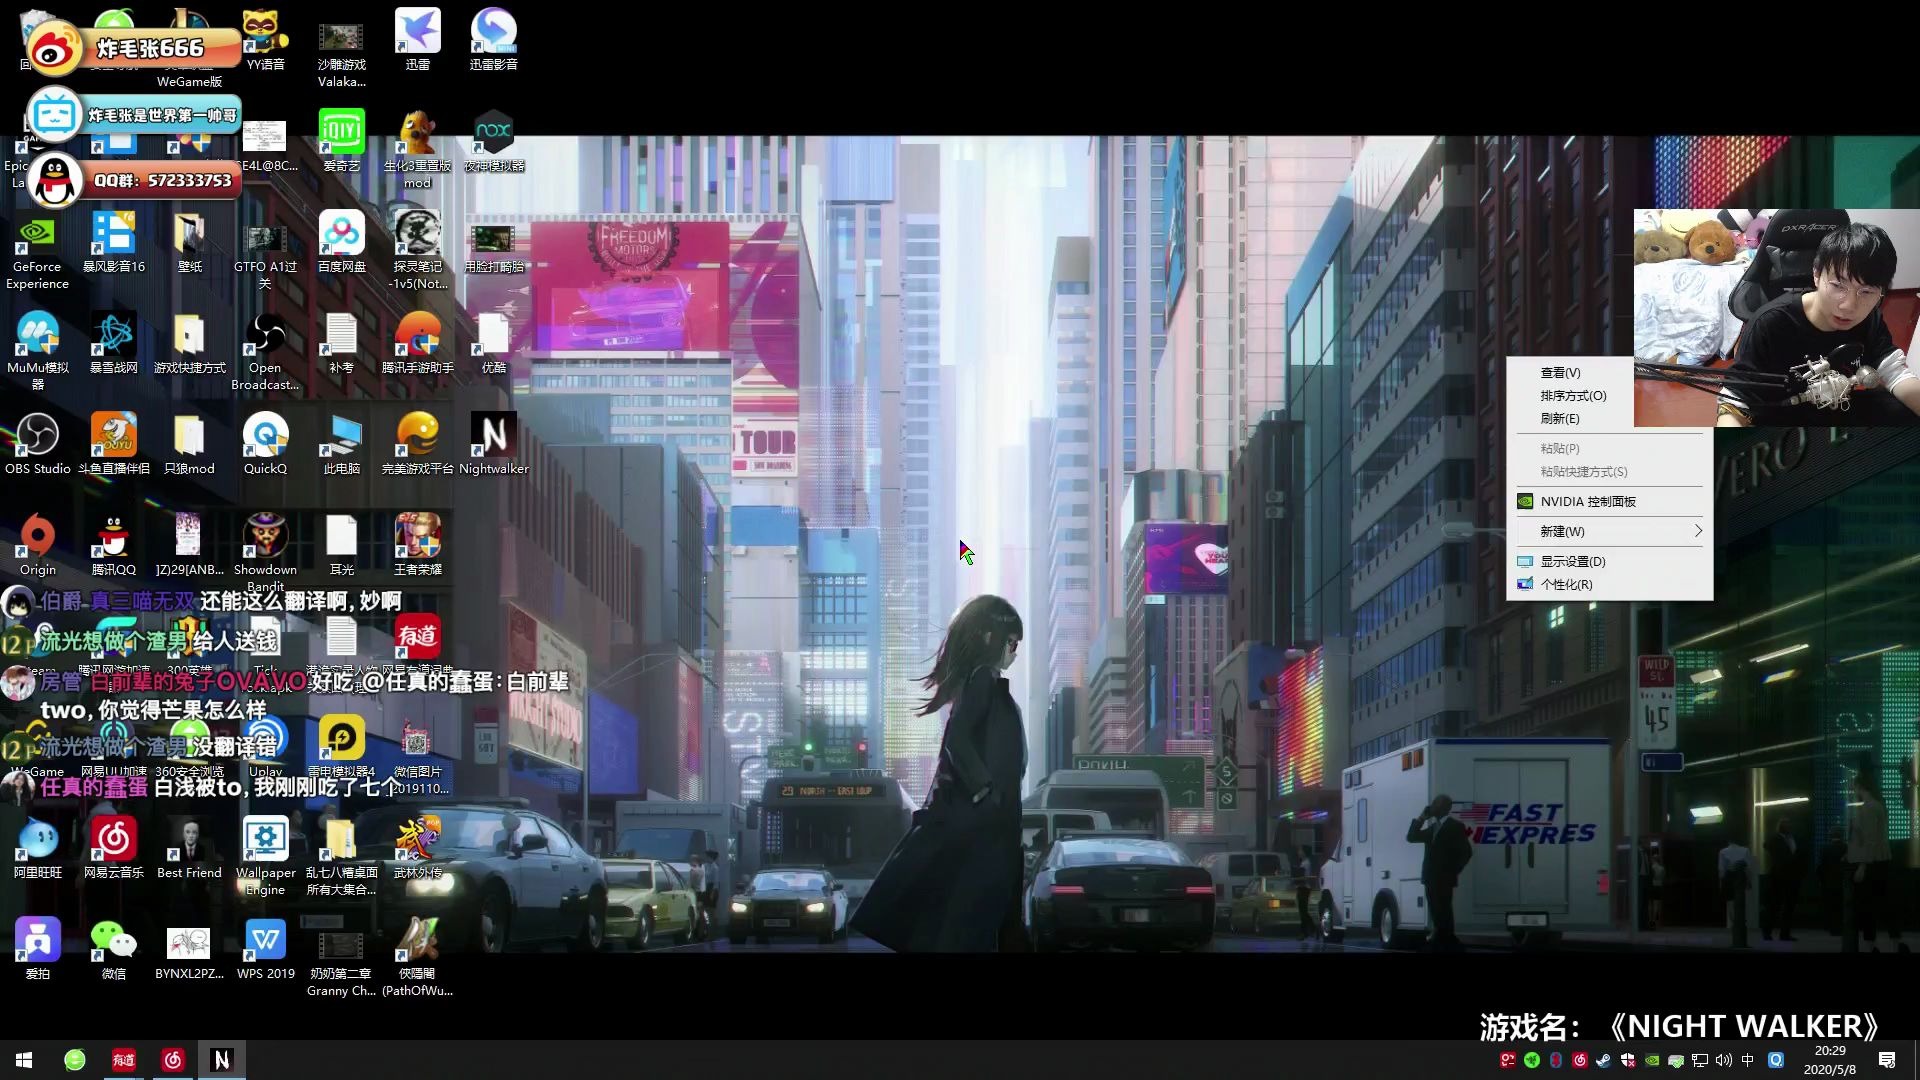Image resolution: width=1920 pixels, height=1080 pixels.
Task: Open the Showdown Bandit desktop icon
Action: tap(265, 552)
